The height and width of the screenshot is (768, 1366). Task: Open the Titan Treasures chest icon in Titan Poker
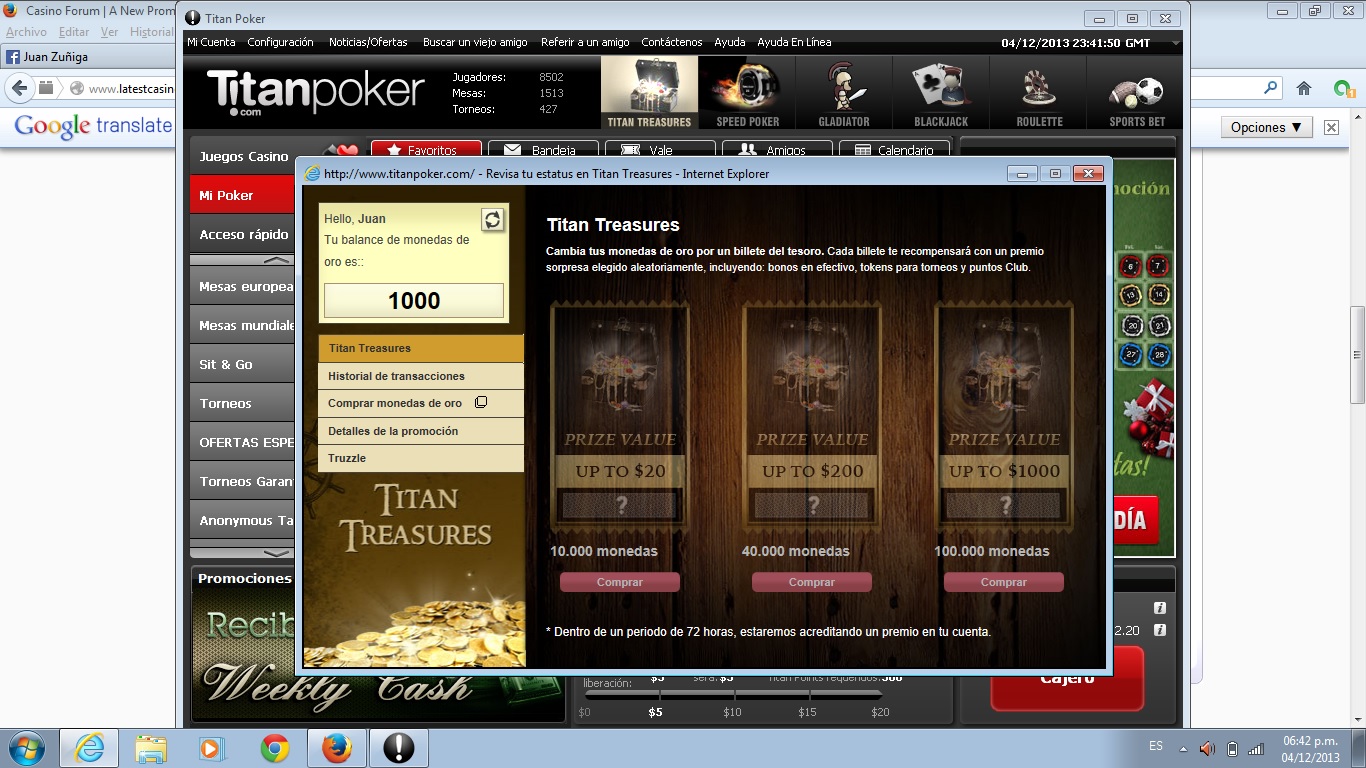(649, 92)
